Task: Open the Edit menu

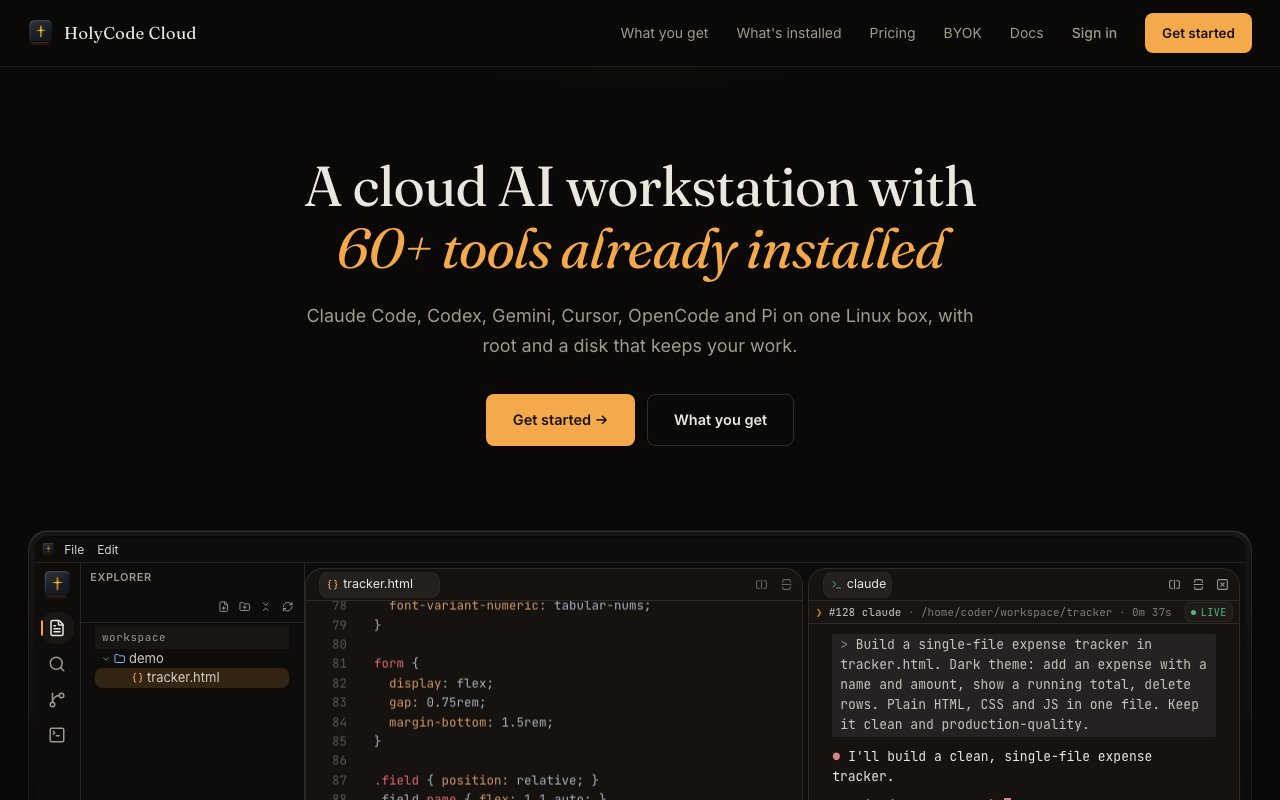Action: 108,549
